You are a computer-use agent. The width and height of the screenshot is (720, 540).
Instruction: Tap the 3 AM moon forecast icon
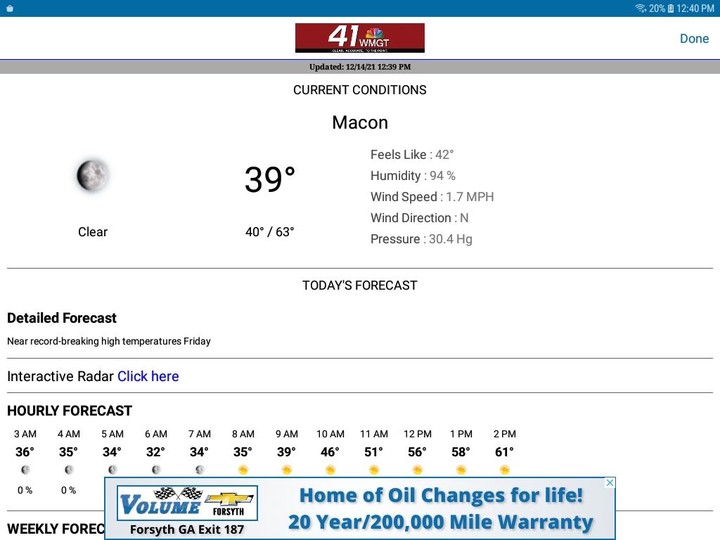coord(25,469)
